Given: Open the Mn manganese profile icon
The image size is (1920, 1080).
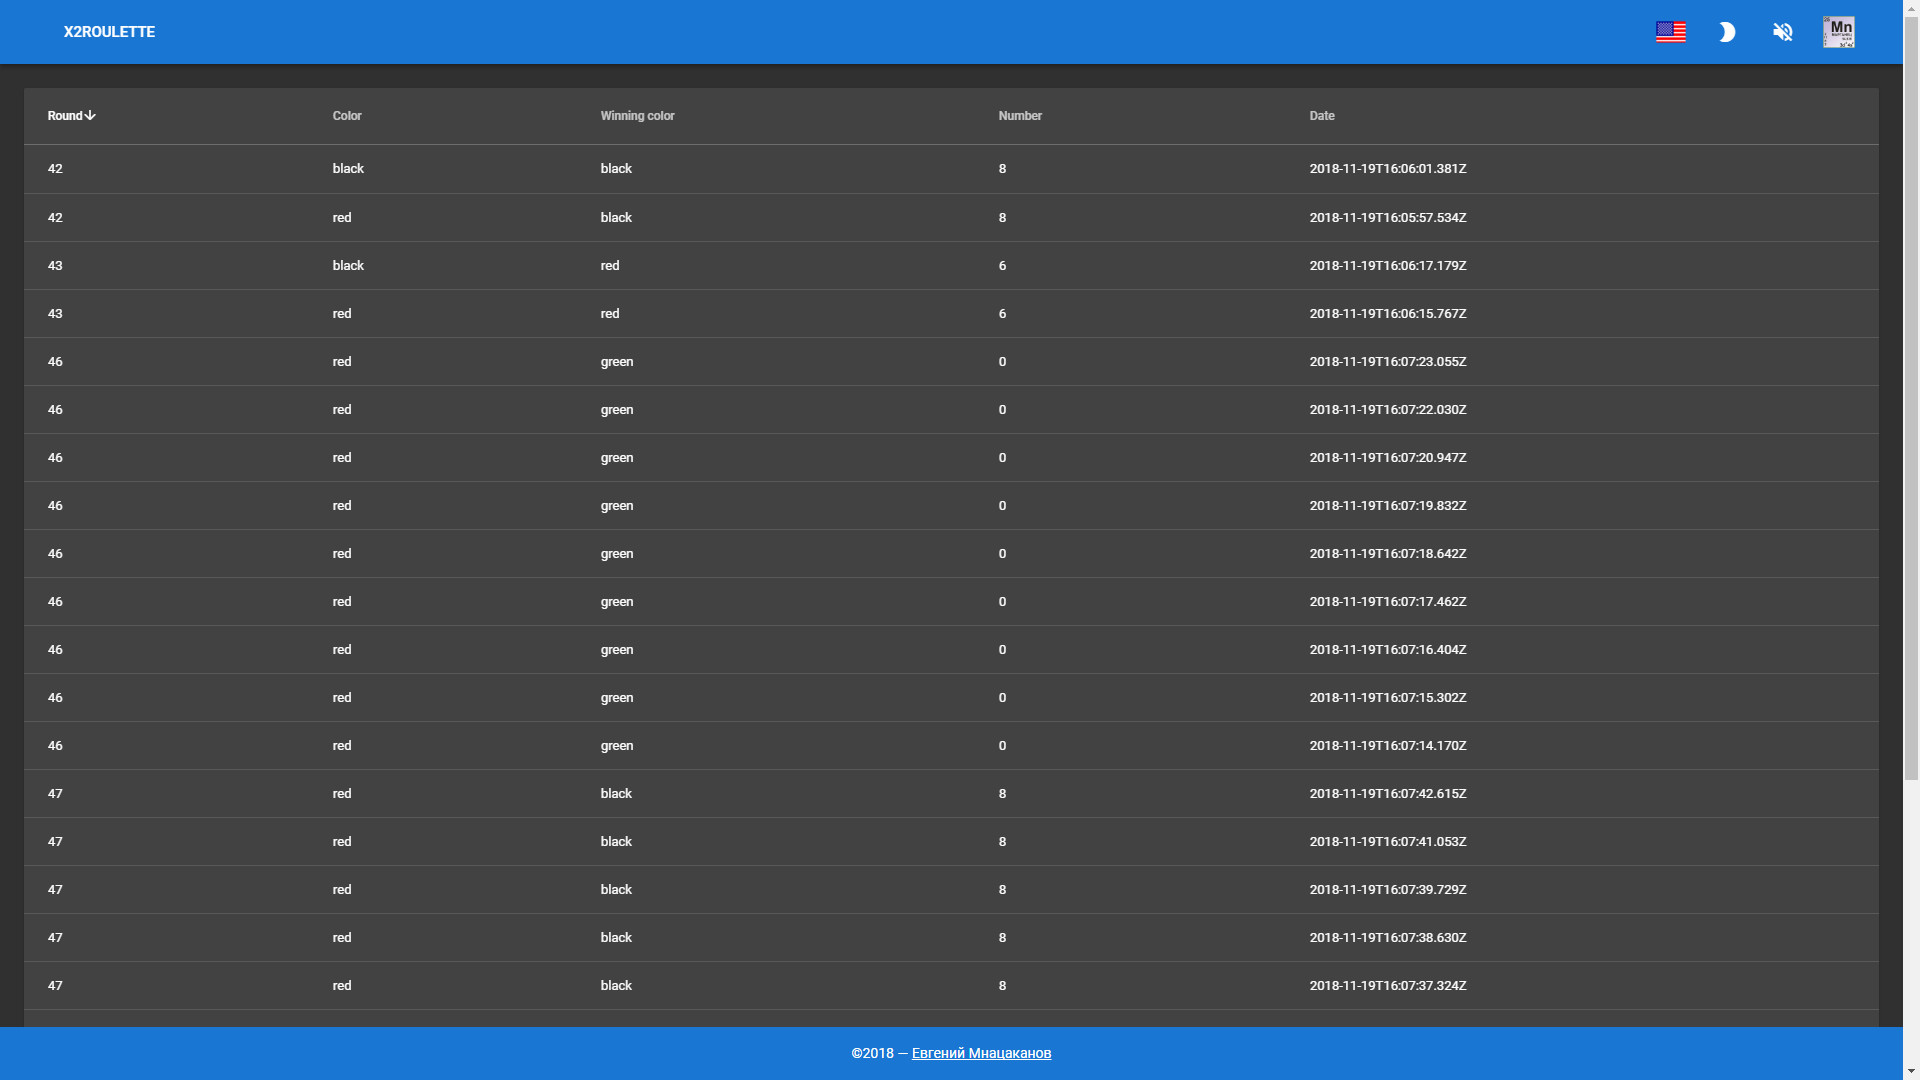Looking at the screenshot, I should (x=1839, y=31).
